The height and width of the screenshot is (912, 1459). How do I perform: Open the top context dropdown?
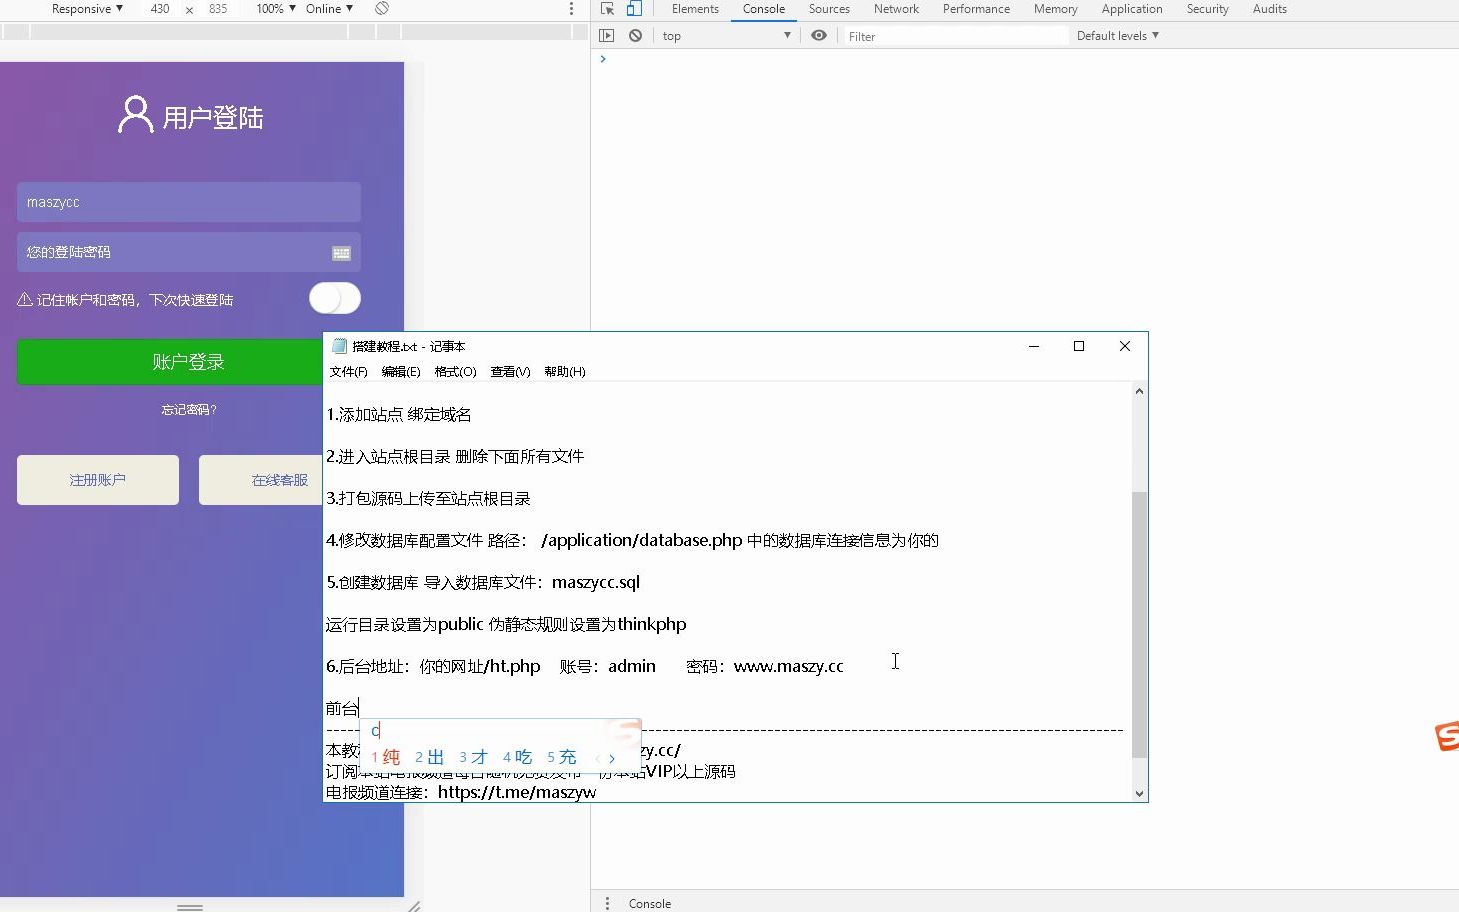pyautogui.click(x=726, y=36)
